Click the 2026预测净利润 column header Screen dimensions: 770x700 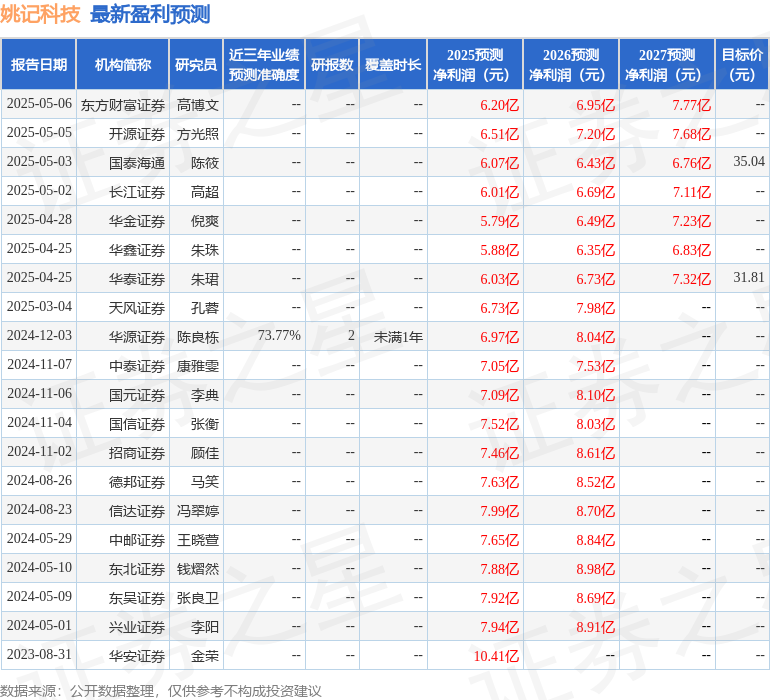click(571, 64)
